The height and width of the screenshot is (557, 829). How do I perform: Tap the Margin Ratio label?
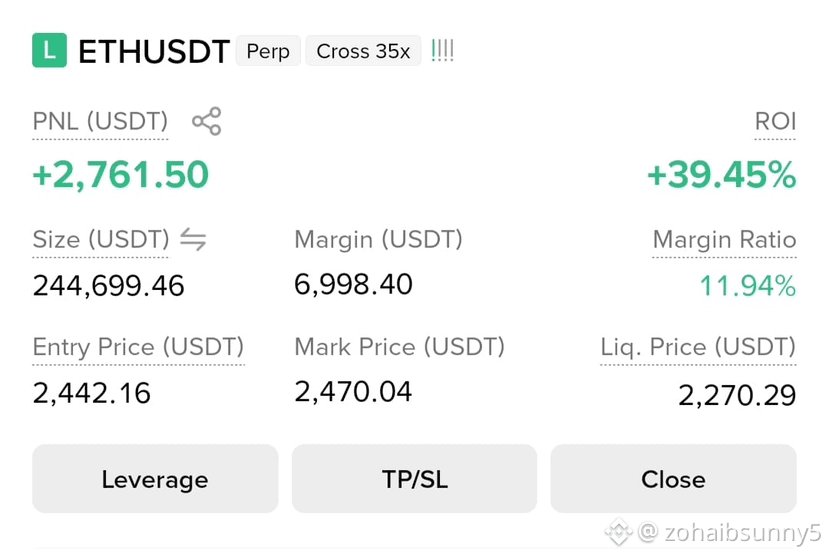click(724, 239)
